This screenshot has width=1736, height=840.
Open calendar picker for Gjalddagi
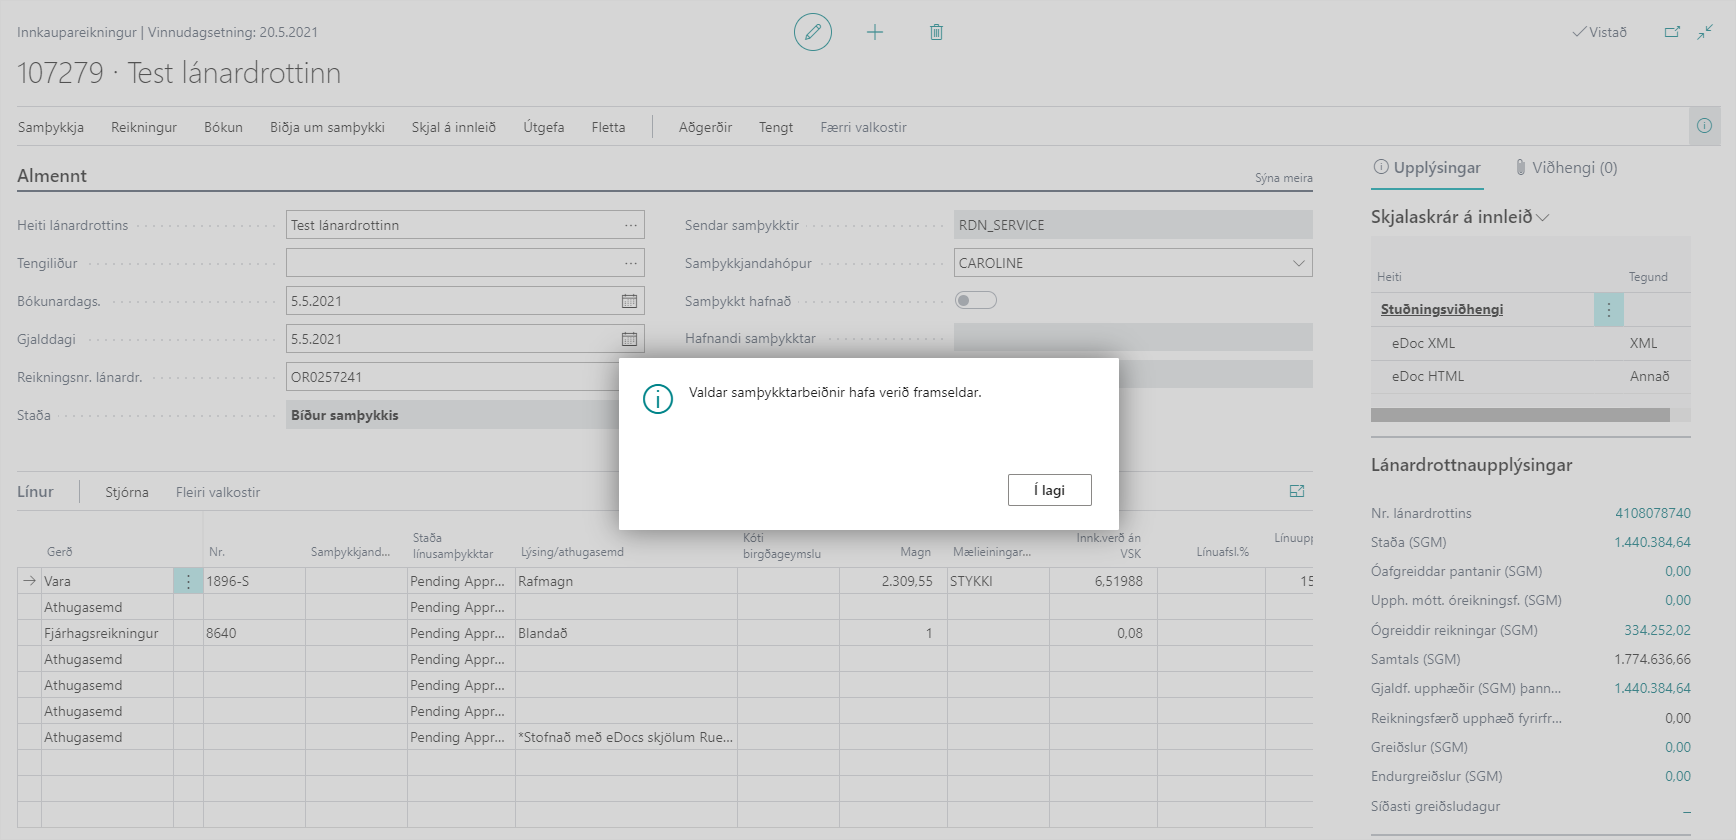coord(629,339)
